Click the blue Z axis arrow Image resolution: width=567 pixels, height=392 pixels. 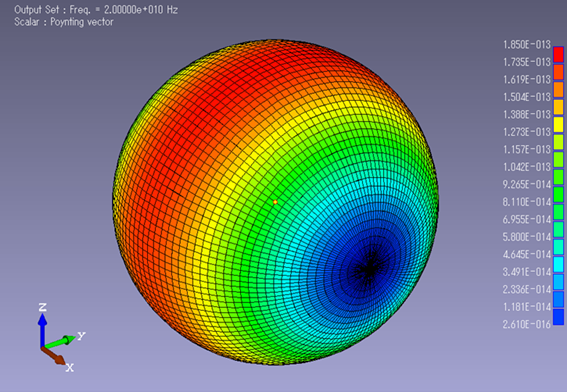(x=43, y=330)
